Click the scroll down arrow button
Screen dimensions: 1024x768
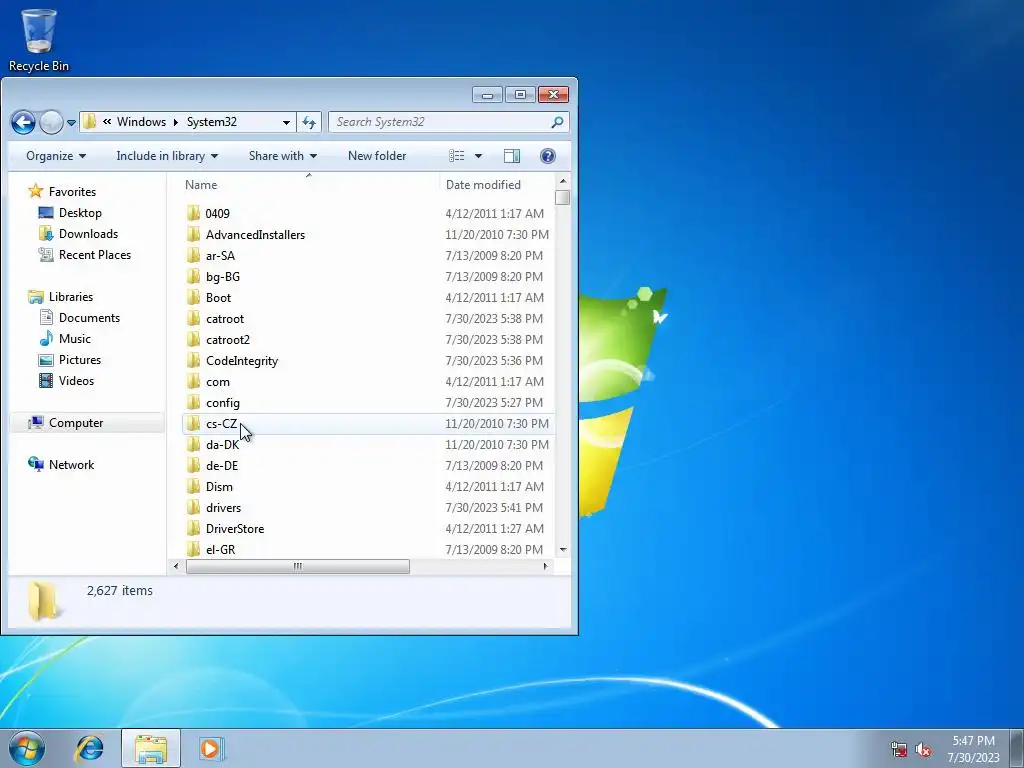[563, 549]
